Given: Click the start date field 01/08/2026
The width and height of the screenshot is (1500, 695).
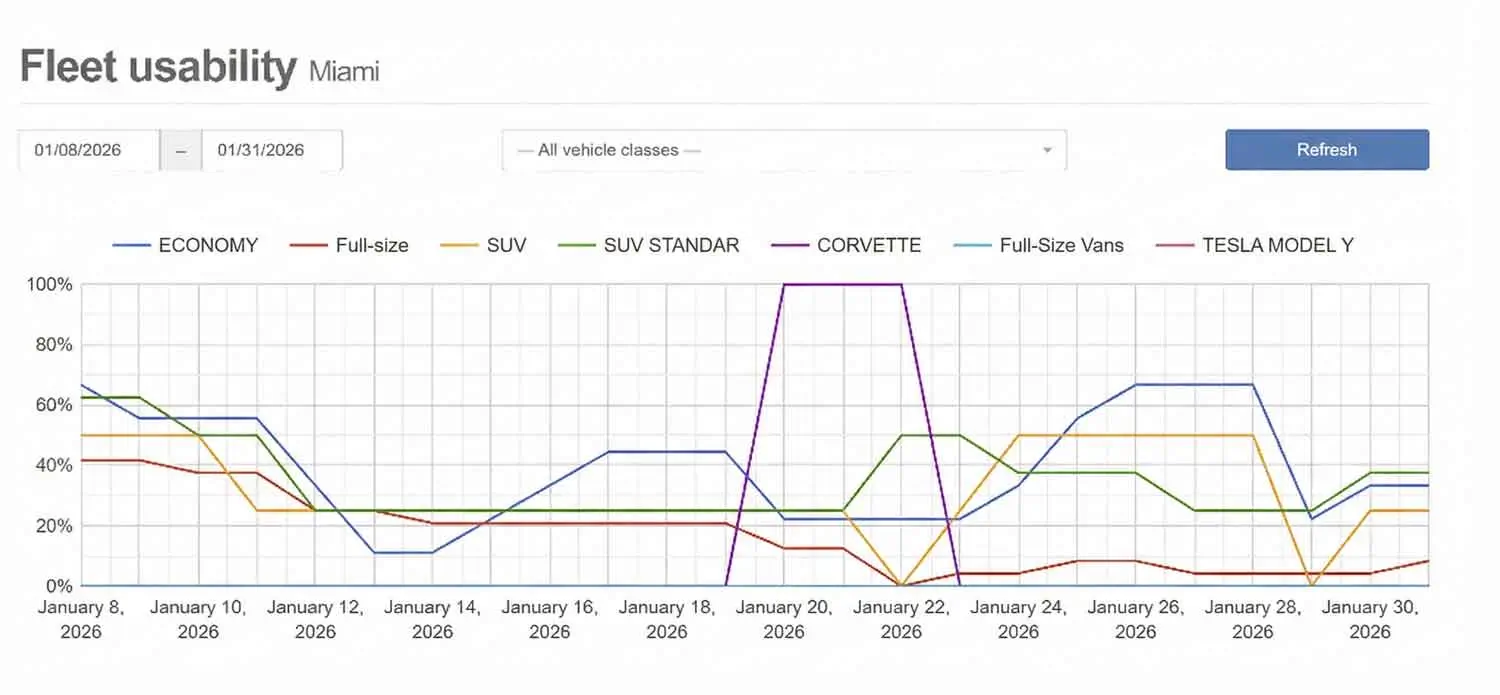Looking at the screenshot, I should pos(88,150).
